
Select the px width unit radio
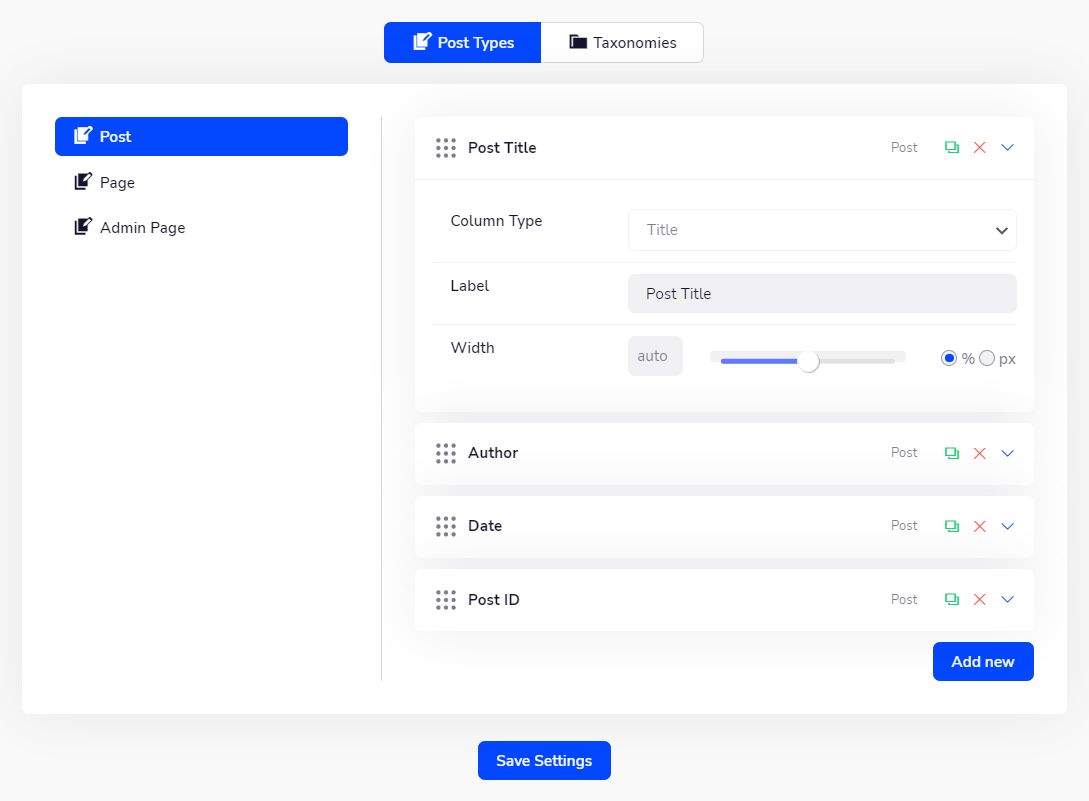[x=987, y=358]
